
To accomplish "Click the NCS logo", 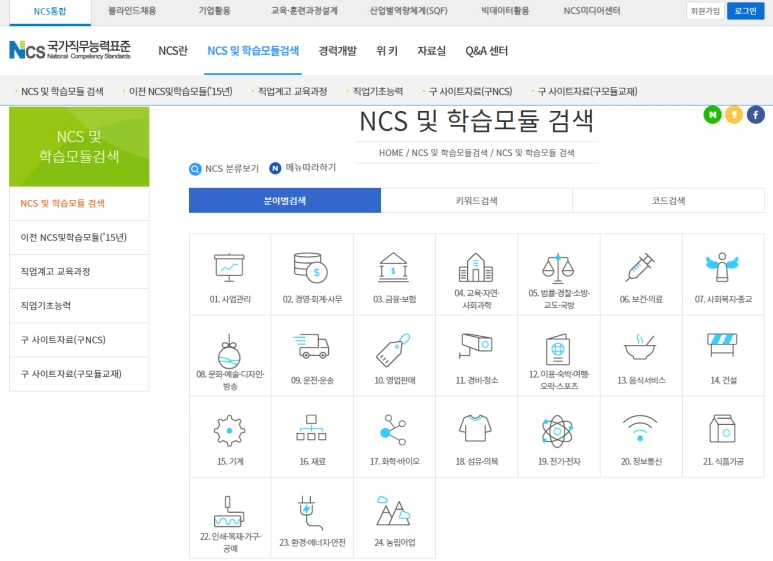I will pos(70,50).
